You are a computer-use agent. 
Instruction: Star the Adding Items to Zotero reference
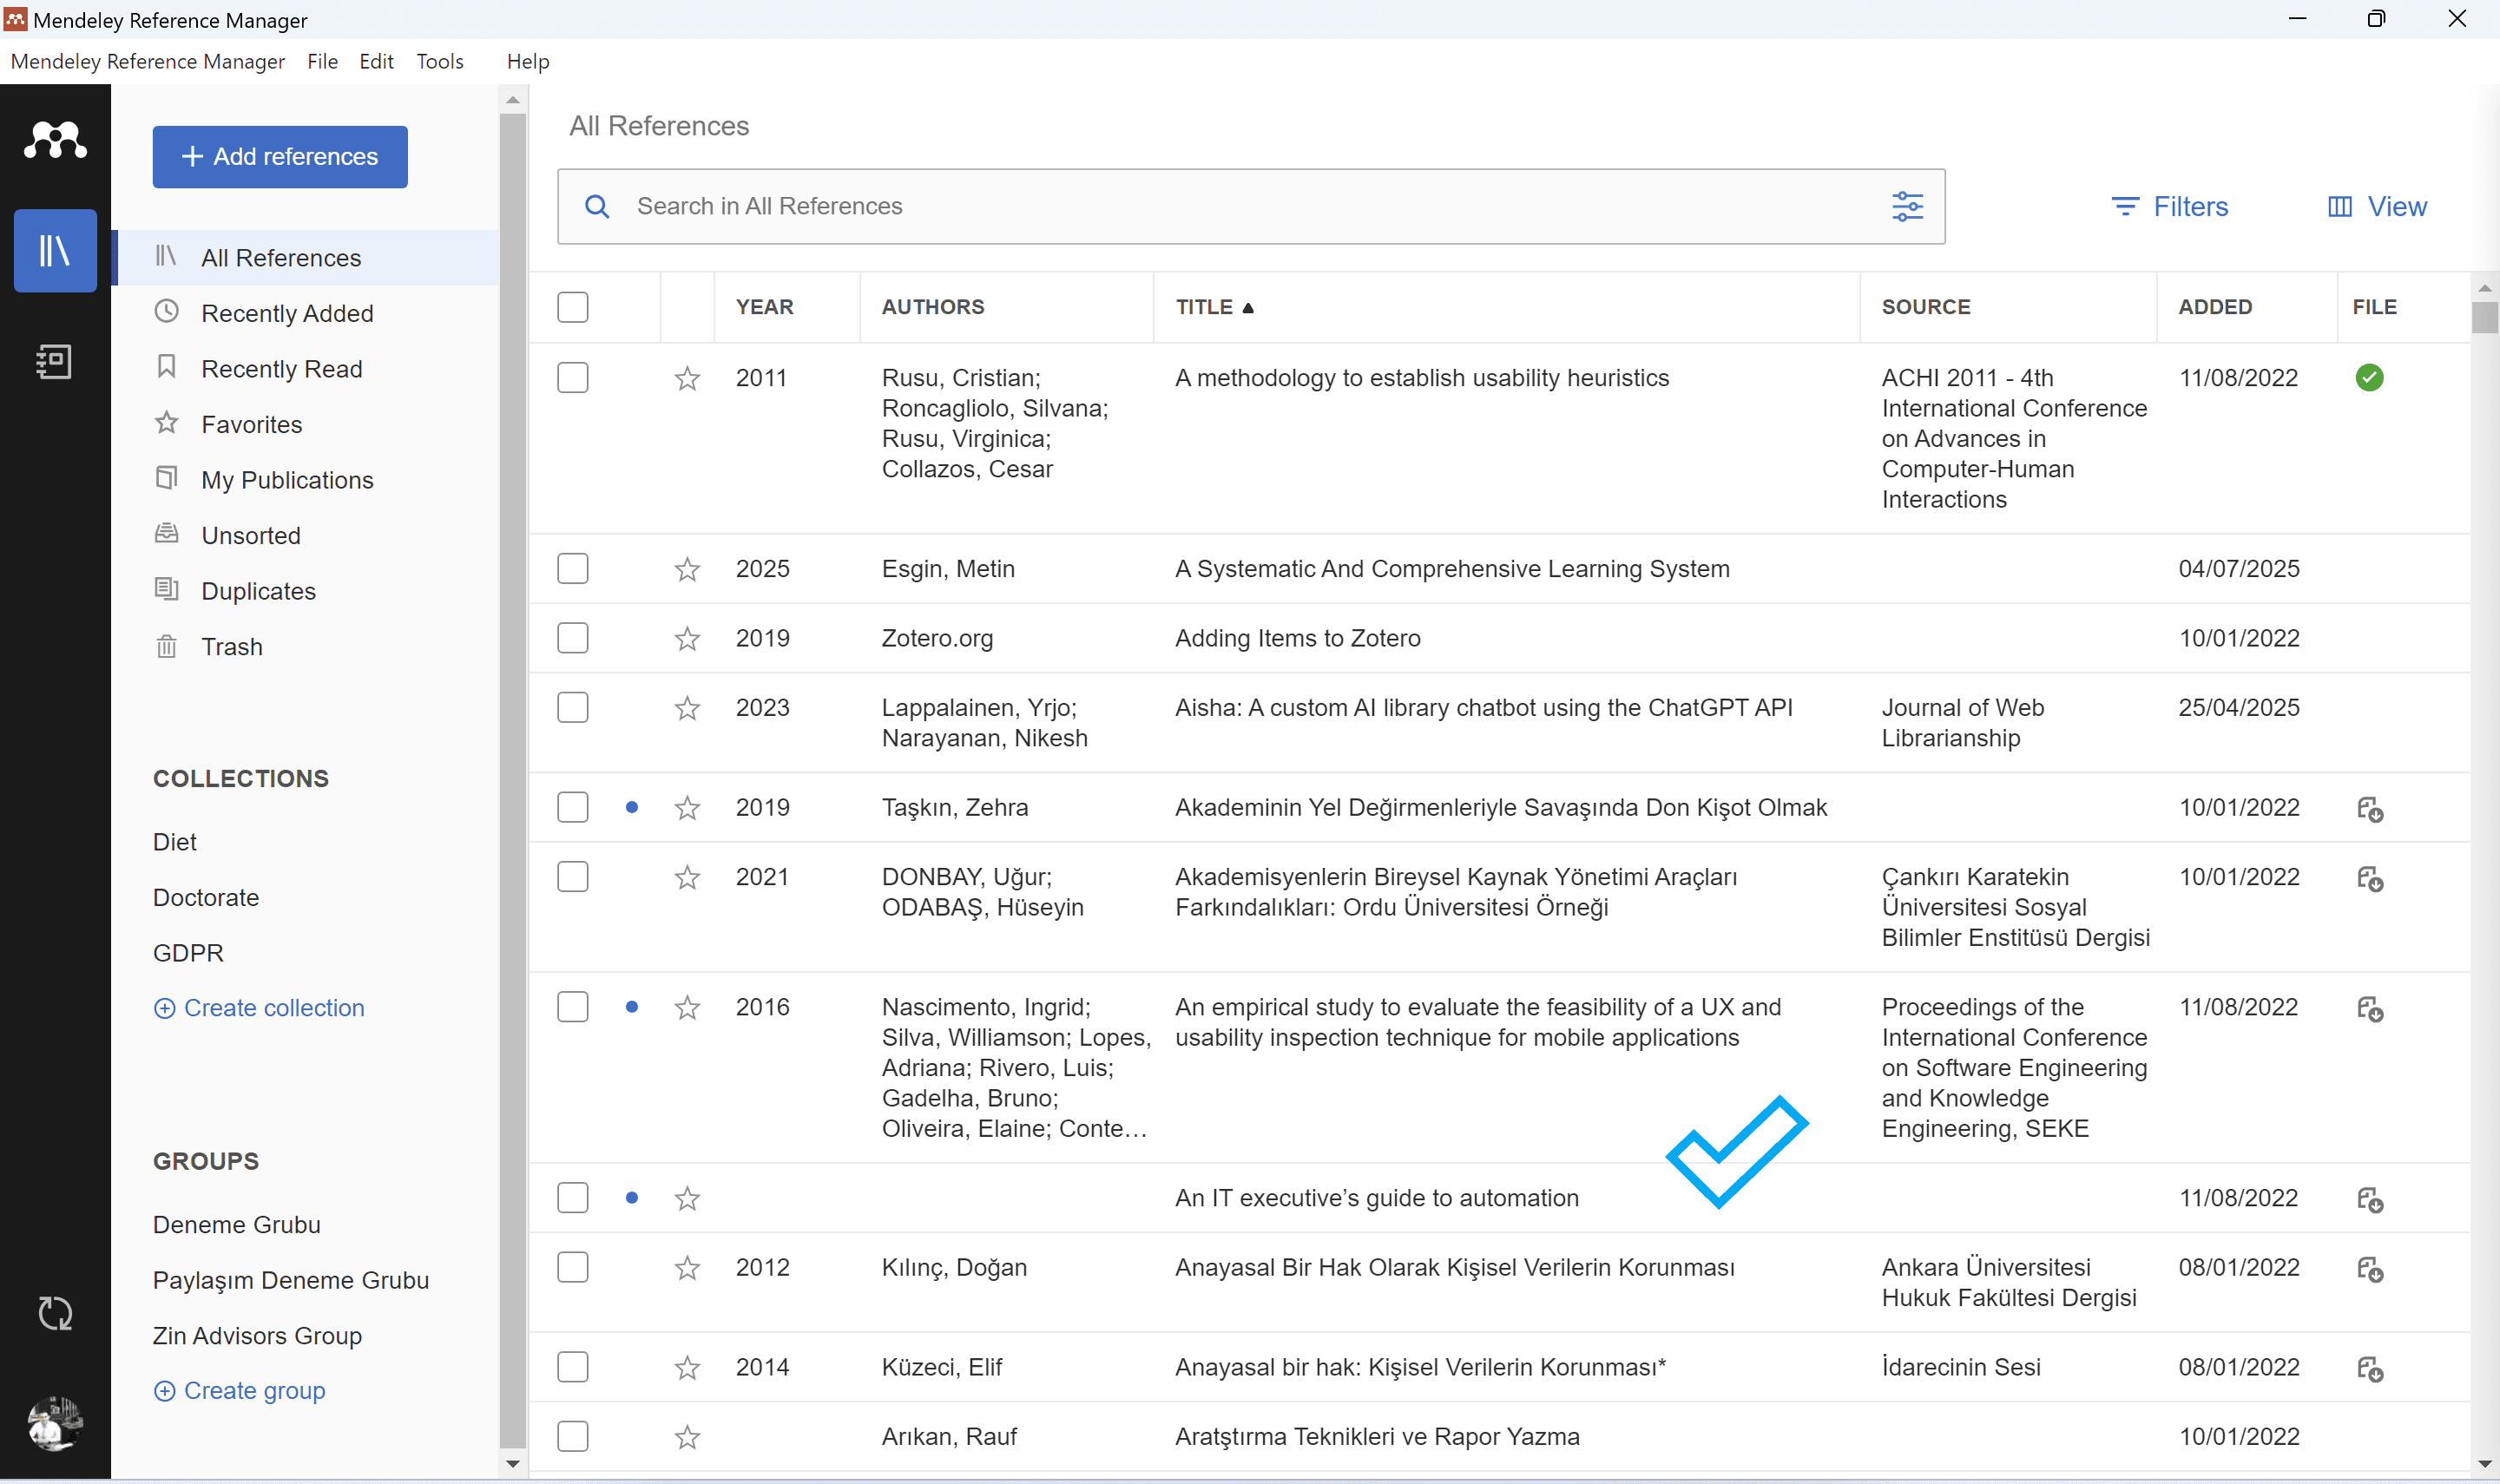(x=687, y=638)
